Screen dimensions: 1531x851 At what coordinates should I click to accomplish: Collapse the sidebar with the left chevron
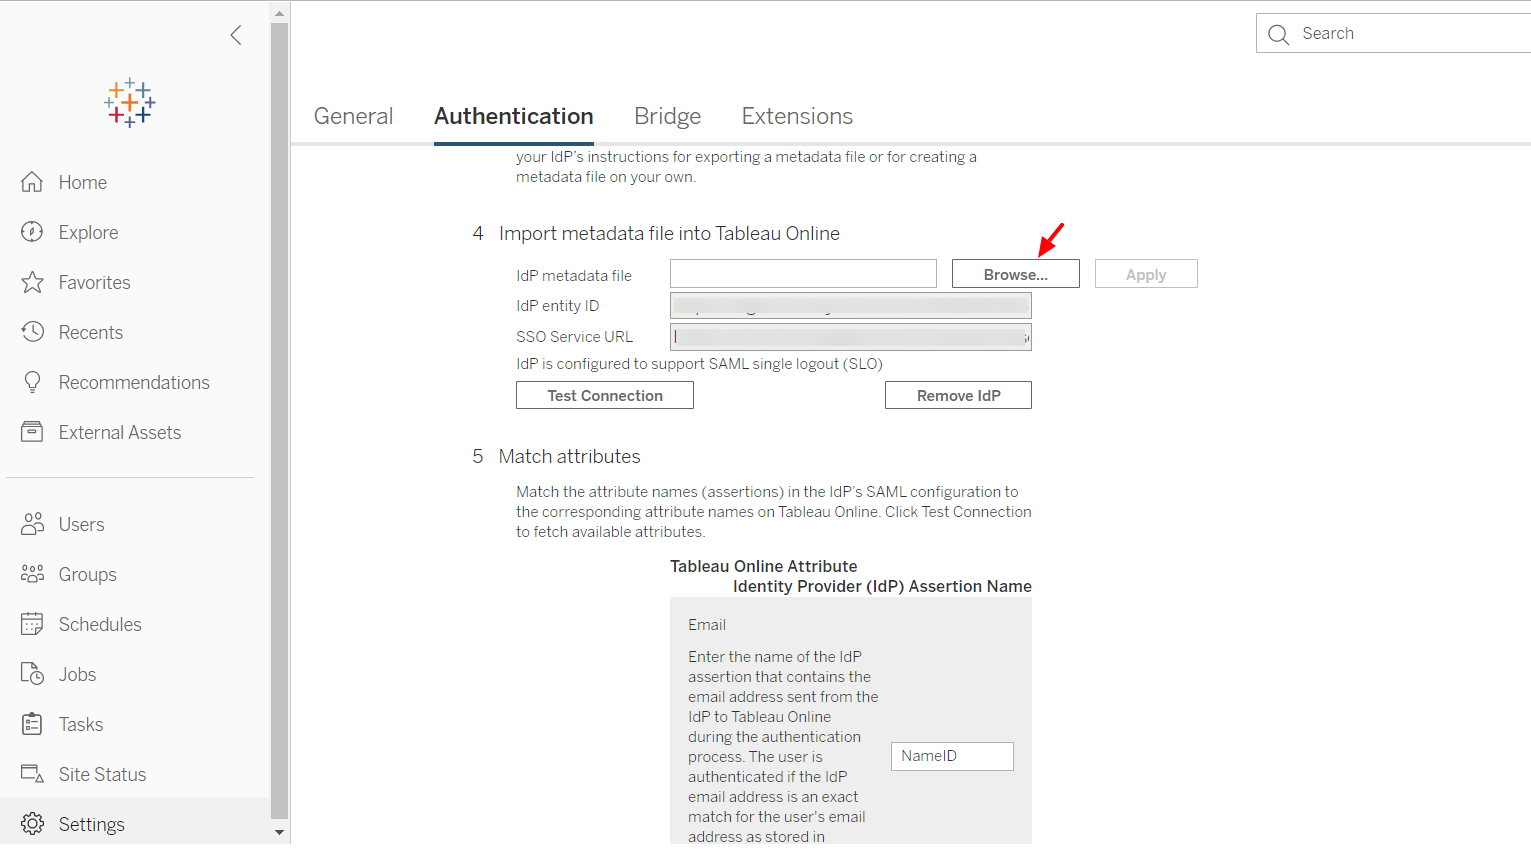click(236, 35)
